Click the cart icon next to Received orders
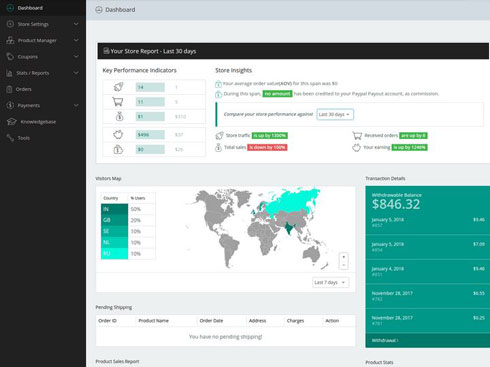The image size is (490, 367). point(357,135)
